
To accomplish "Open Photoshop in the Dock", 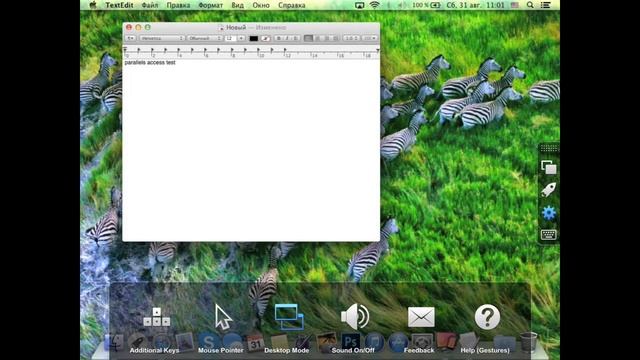I will (350, 342).
